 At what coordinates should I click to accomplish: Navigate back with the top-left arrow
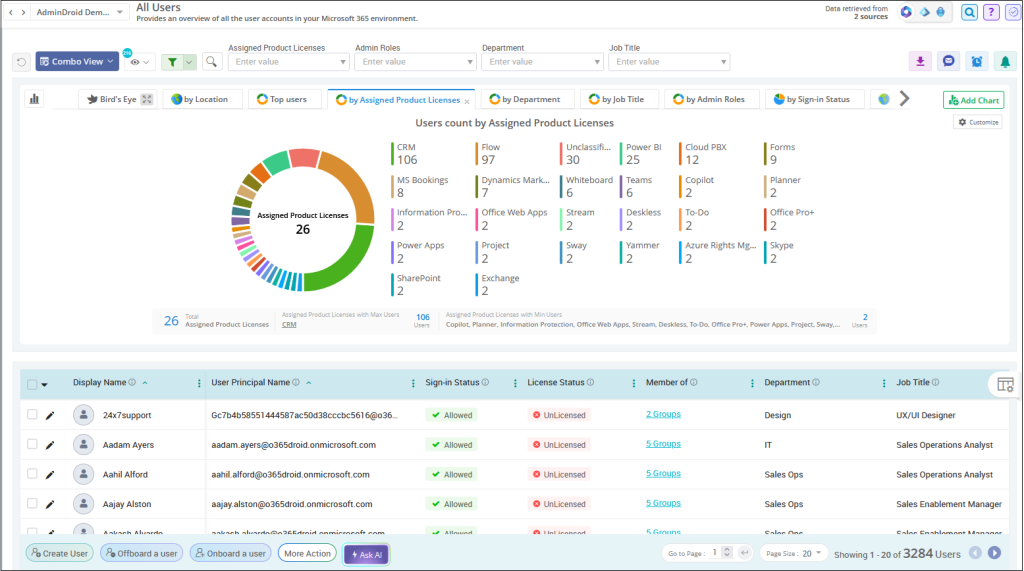[x=10, y=12]
